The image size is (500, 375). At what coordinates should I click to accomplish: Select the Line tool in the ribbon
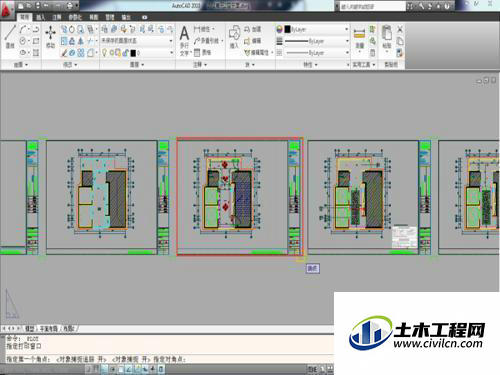tap(10, 37)
